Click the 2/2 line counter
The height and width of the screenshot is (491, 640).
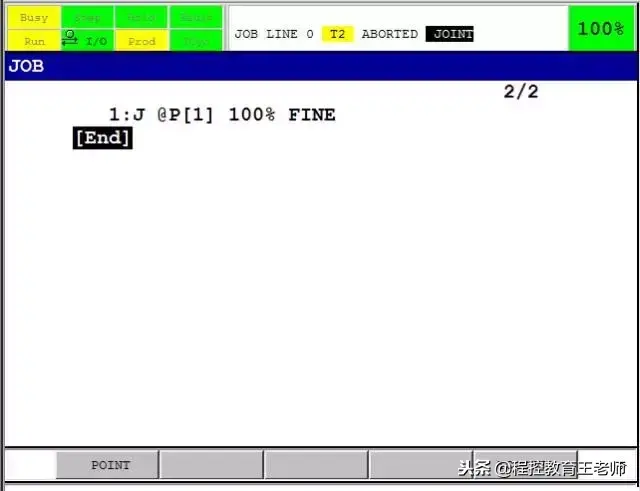(x=521, y=91)
